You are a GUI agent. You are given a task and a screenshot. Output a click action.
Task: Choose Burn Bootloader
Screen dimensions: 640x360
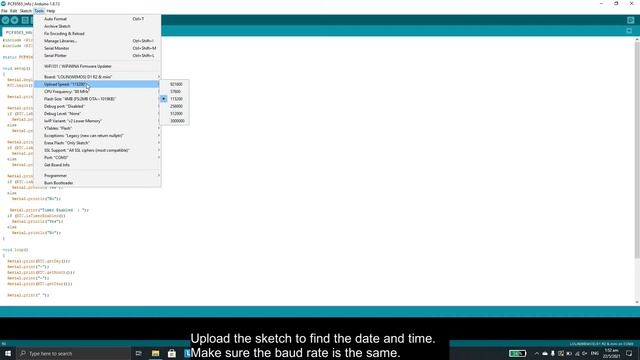pyautogui.click(x=97, y=183)
